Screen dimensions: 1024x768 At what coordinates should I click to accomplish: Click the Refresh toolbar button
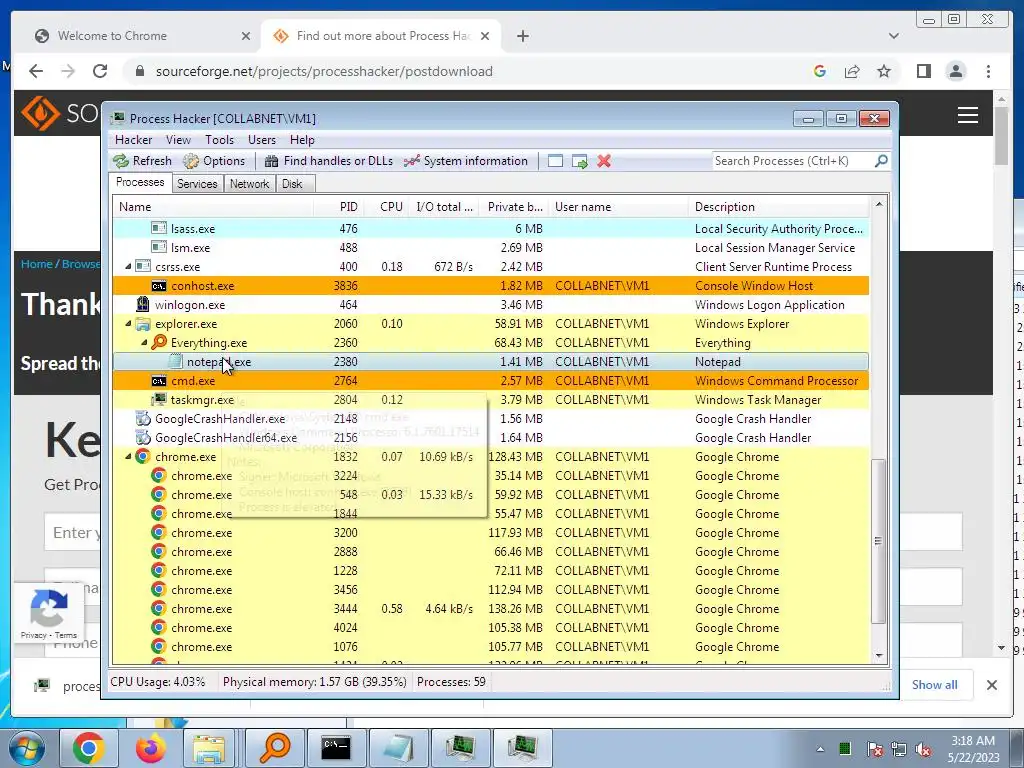coord(142,161)
